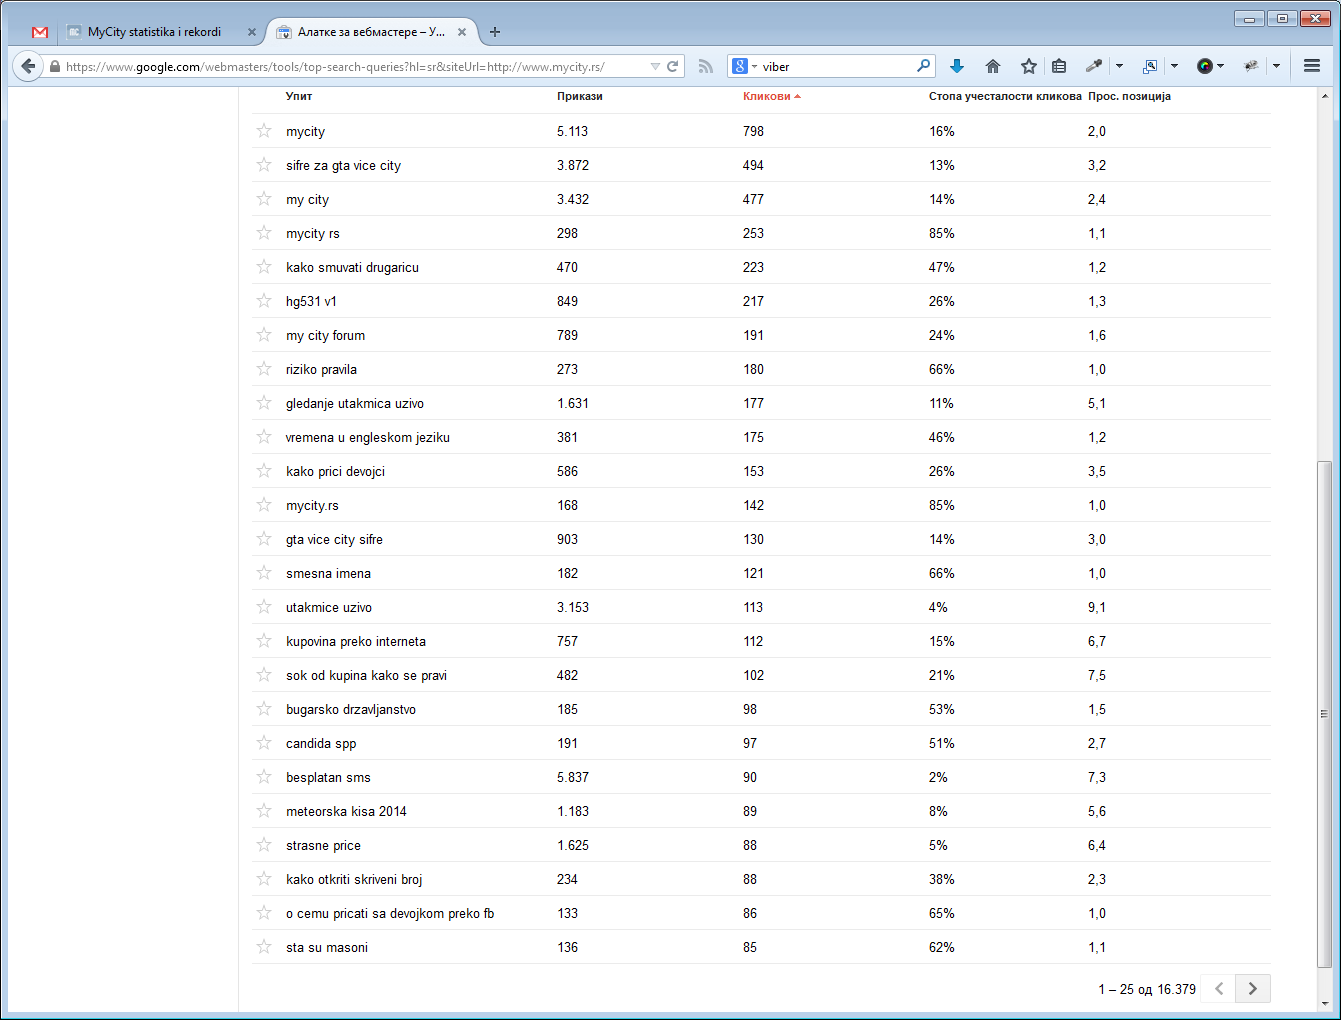Click the rainbow color wheel icon

tap(1205, 66)
